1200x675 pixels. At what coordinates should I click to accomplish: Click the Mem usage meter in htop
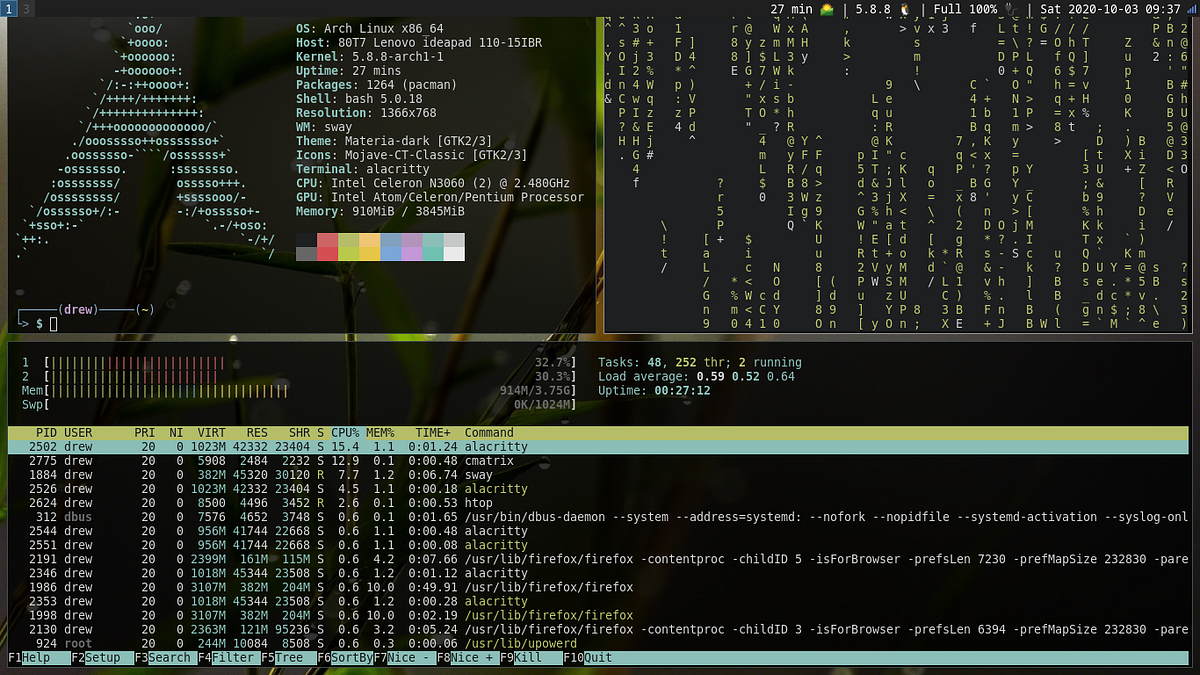(299, 390)
